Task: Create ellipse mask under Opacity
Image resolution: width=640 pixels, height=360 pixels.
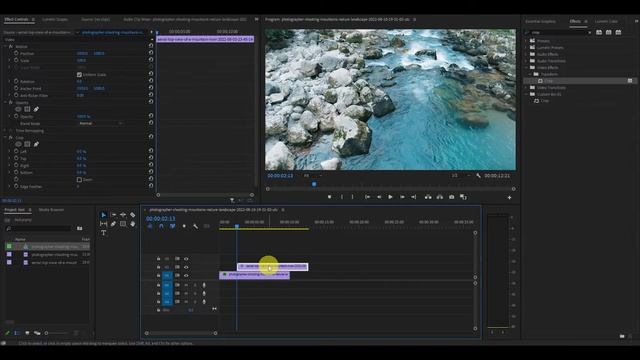Action: (18, 109)
